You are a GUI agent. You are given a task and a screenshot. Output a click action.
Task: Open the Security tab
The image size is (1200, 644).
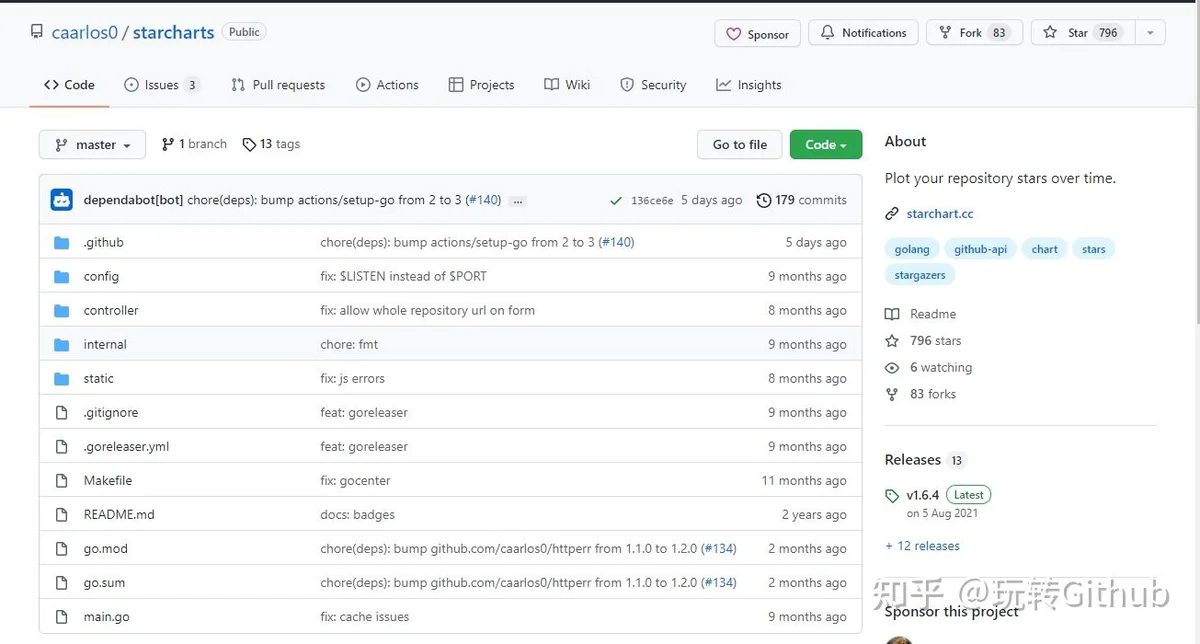coord(653,85)
